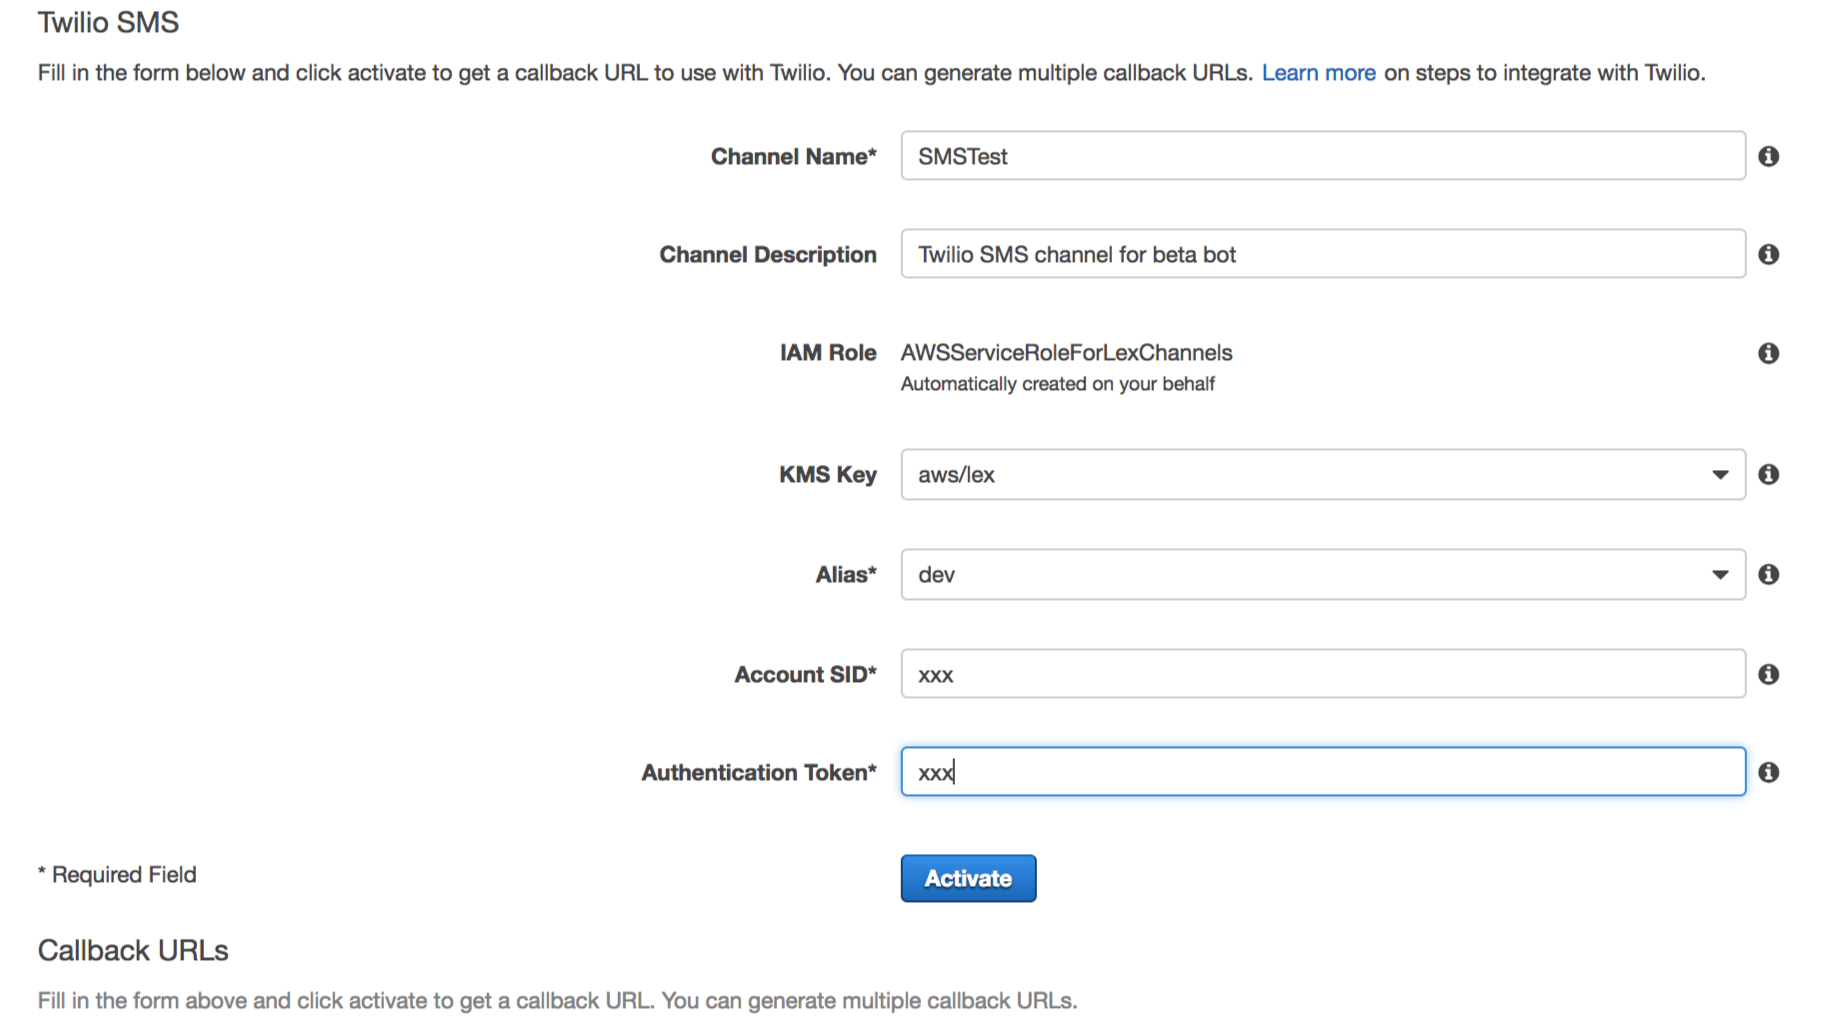Click Authentication Token info icon
The width and height of the screenshot is (1840, 1025).
tap(1768, 772)
